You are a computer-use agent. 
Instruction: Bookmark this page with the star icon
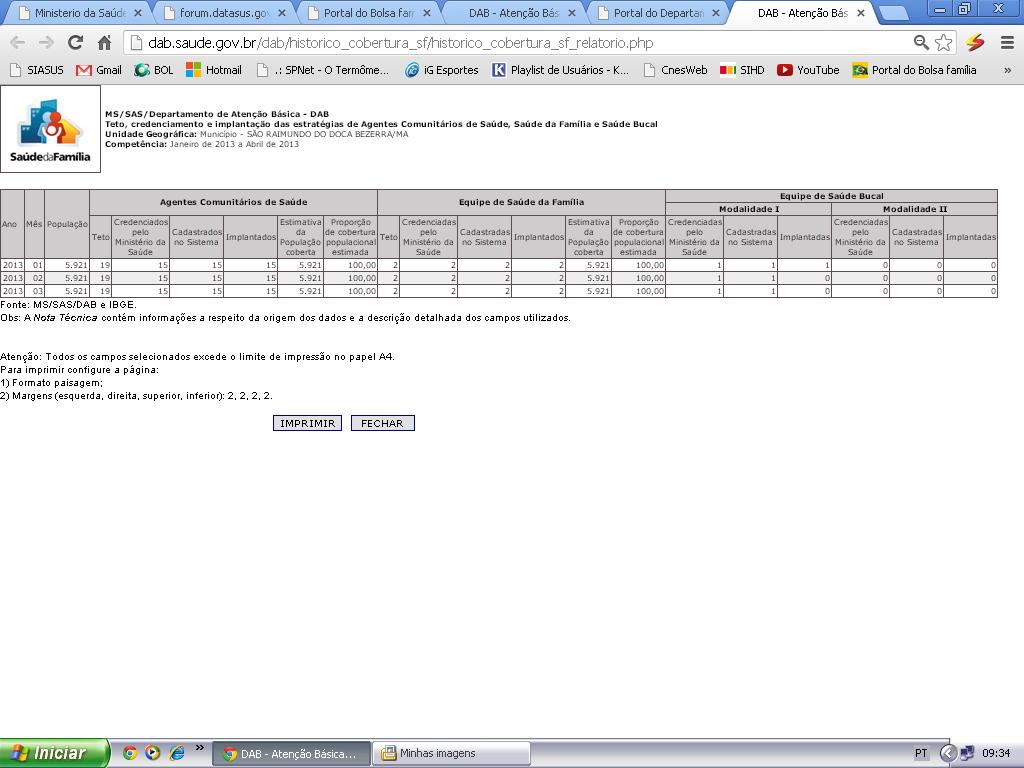[943, 43]
